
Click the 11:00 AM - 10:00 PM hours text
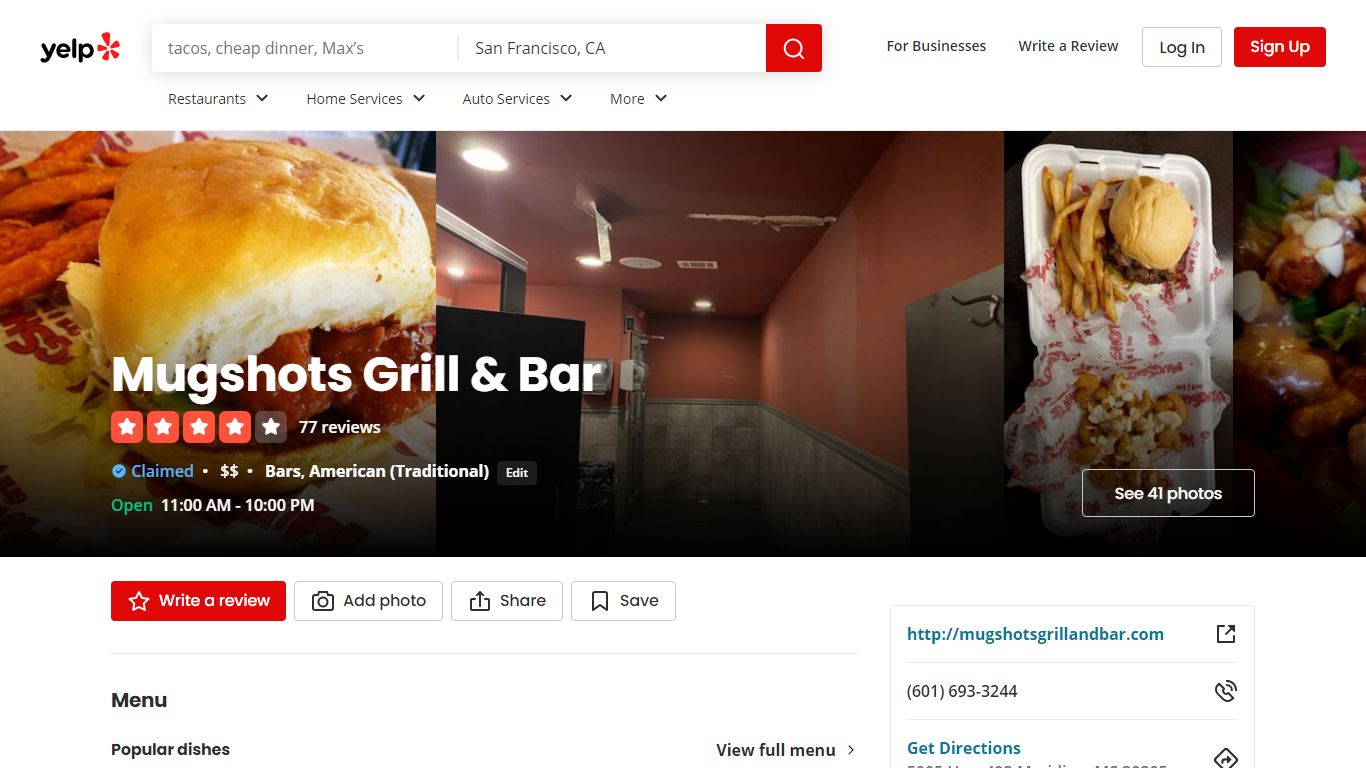tap(238, 505)
